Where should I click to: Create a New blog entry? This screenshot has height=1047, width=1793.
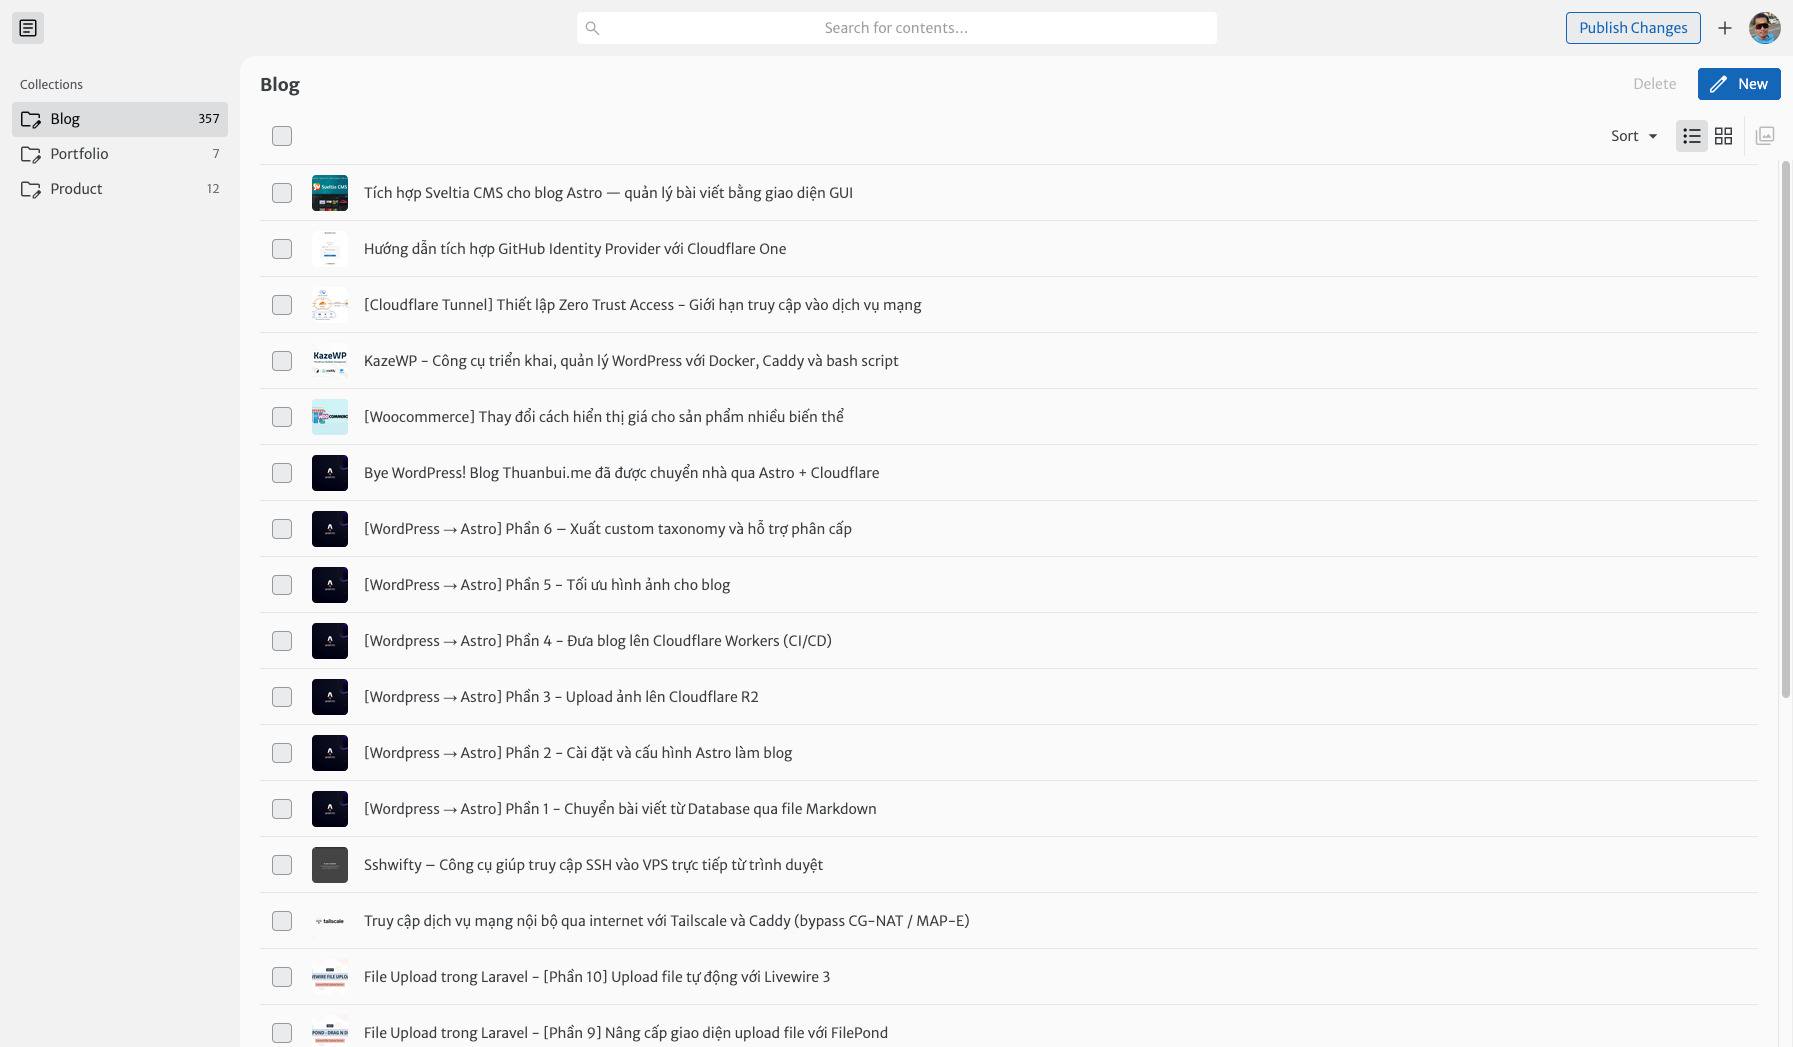tap(1739, 84)
